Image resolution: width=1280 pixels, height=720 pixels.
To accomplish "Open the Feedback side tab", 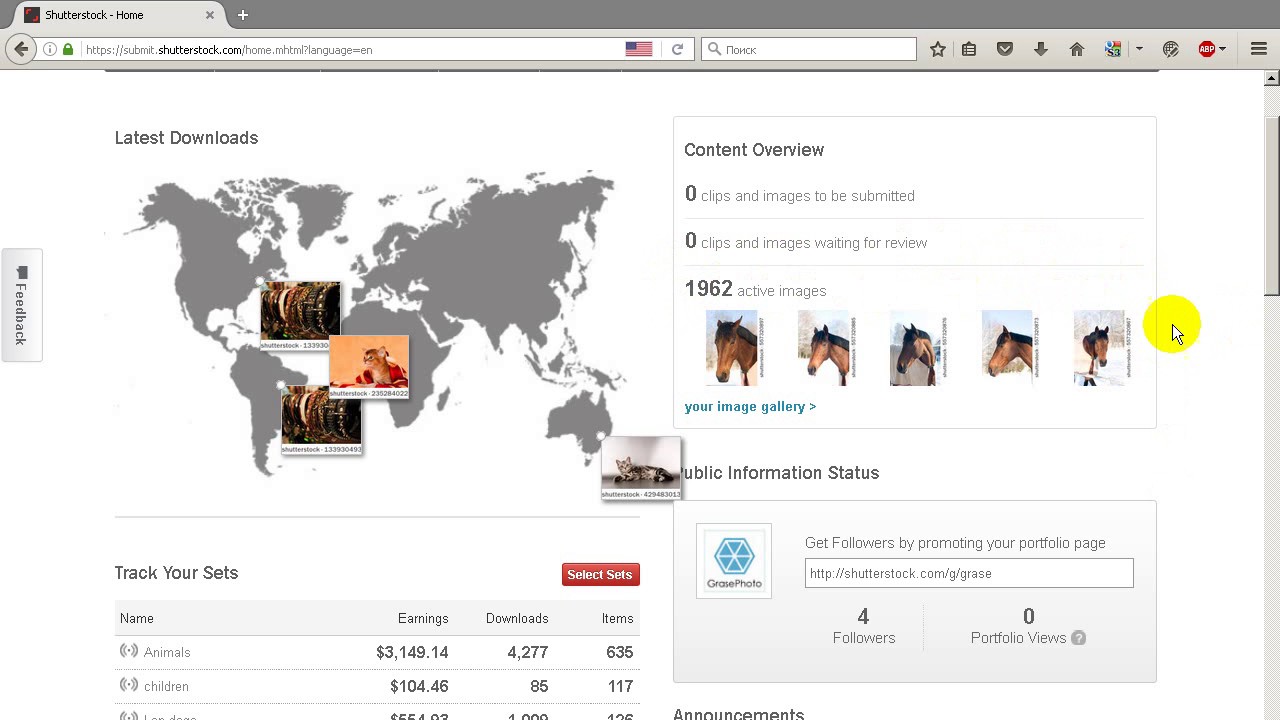I will 21,305.
